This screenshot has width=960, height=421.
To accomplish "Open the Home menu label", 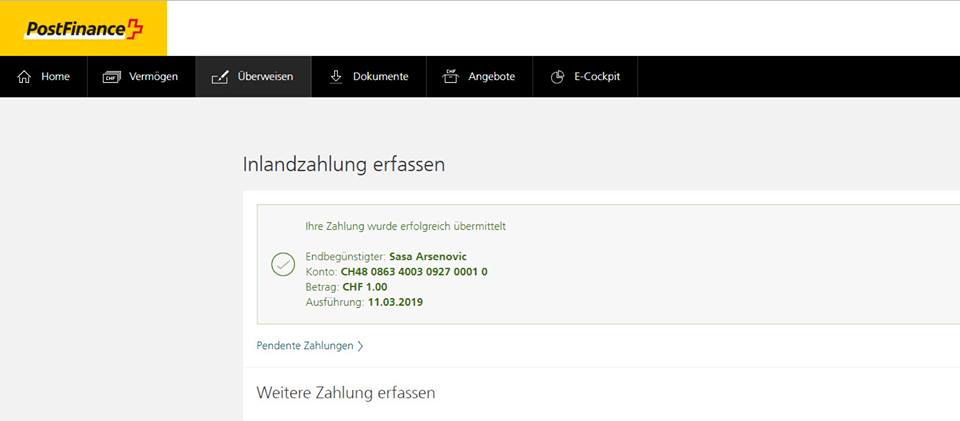I will pyautogui.click(x=55, y=77).
